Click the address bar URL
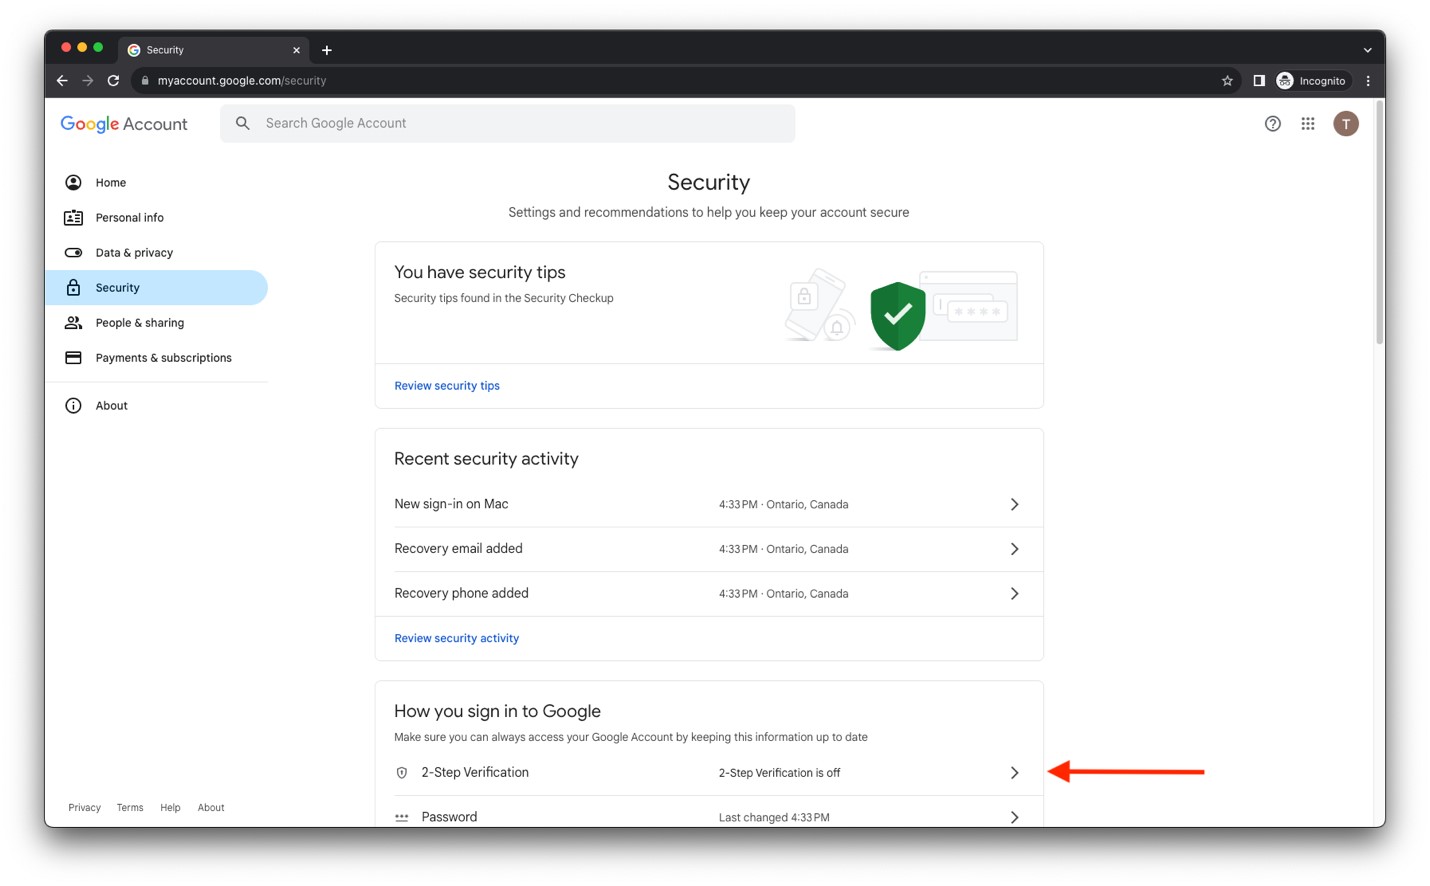The height and width of the screenshot is (886, 1430). click(242, 81)
